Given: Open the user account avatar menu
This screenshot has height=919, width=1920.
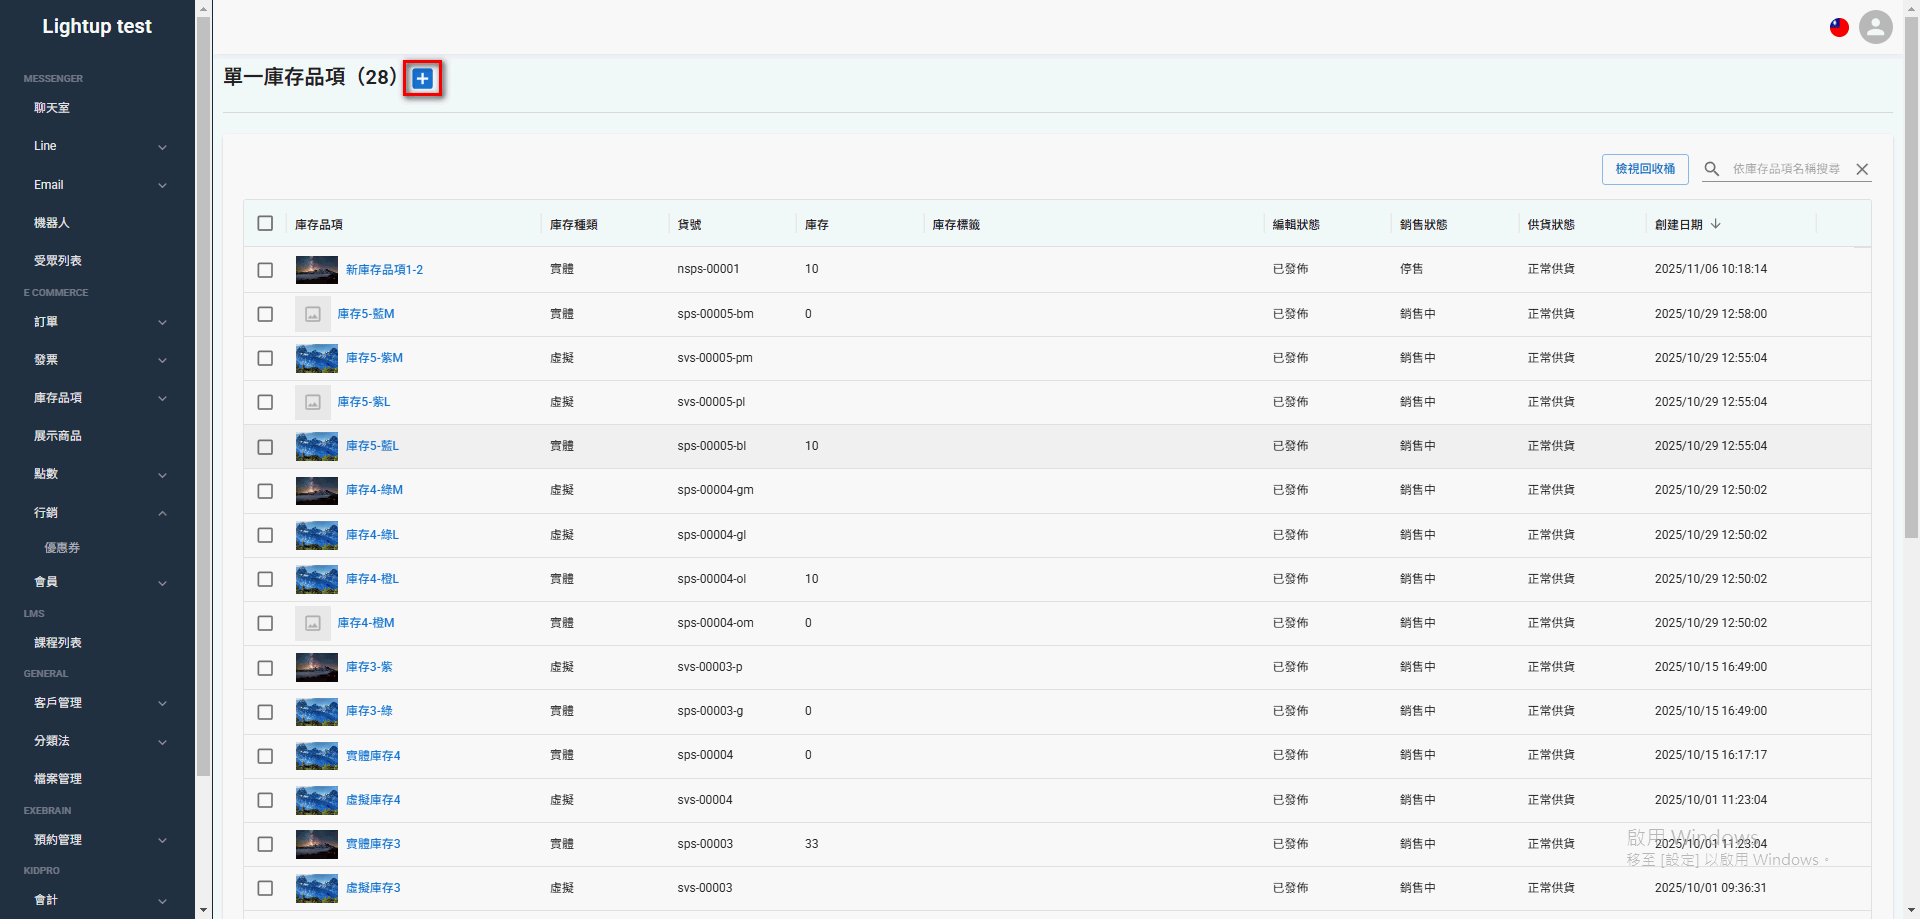Looking at the screenshot, I should coord(1876,27).
